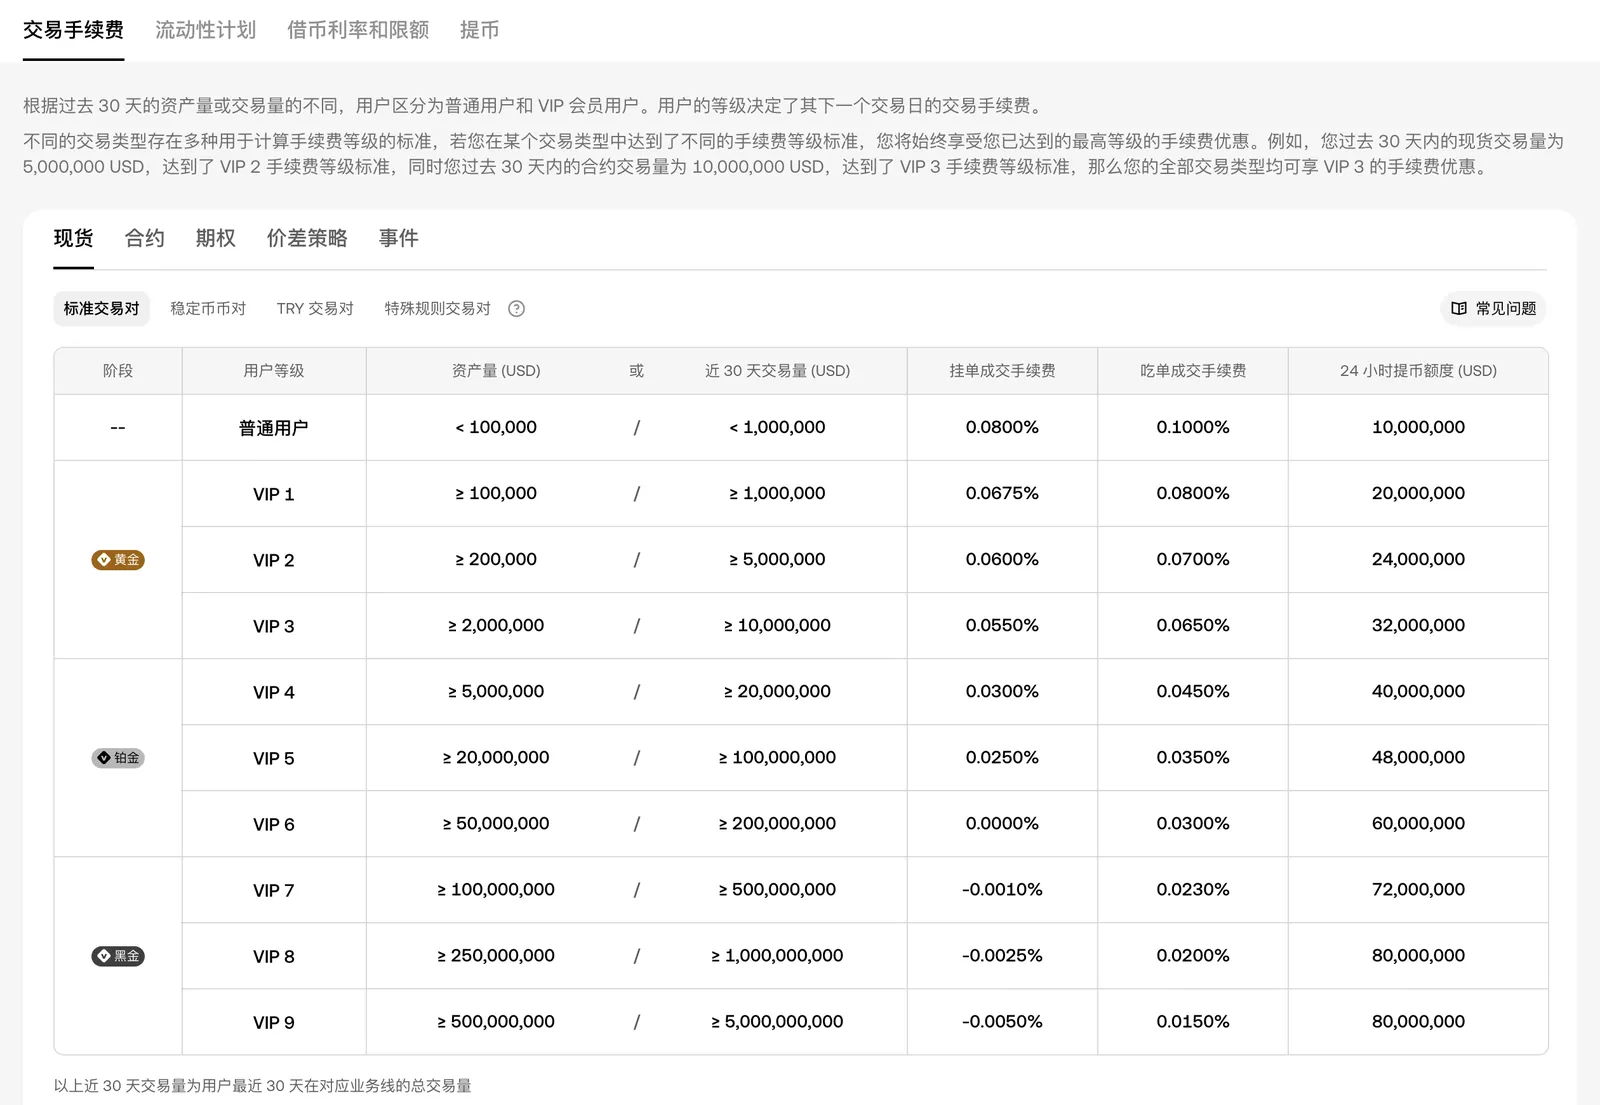Click the ≥ 250,000,000 asset amount cell
Viewport: 1600px width, 1105px height.
tap(496, 955)
